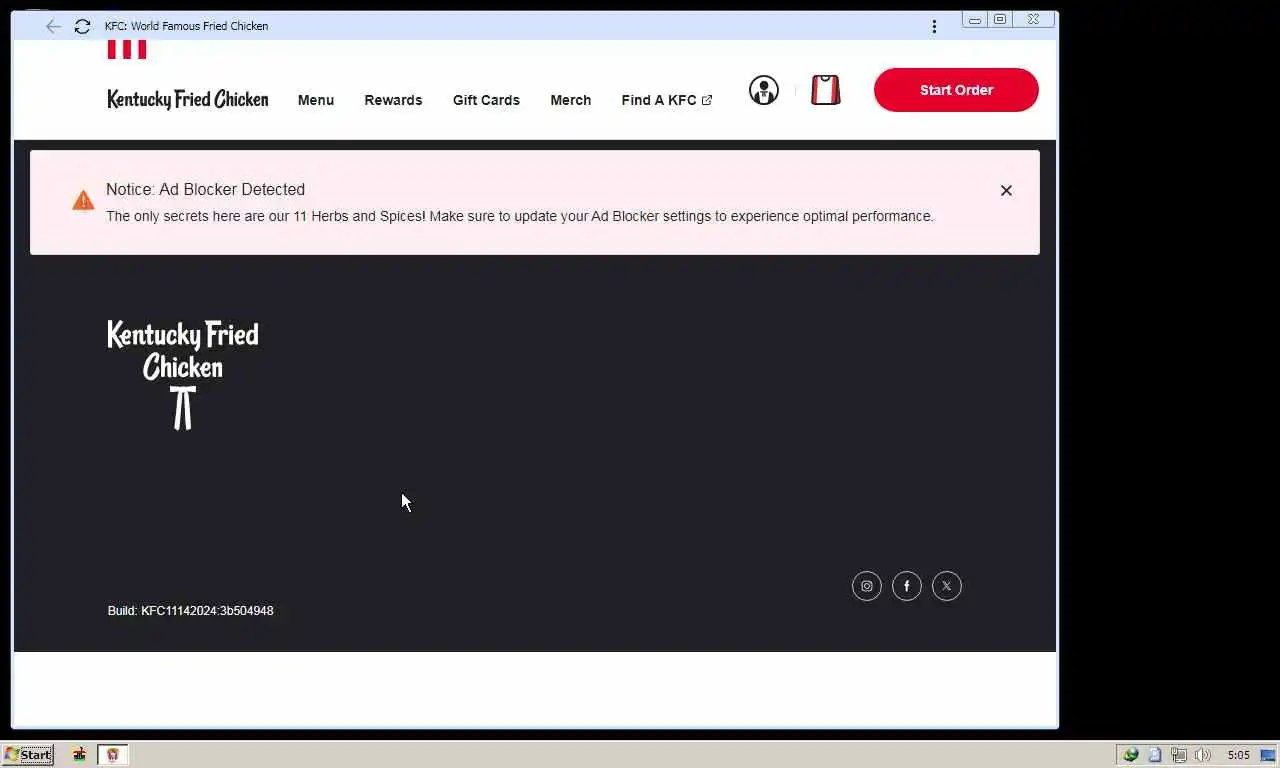Open the Windows Start menu
1280x768 pixels.
(28, 755)
